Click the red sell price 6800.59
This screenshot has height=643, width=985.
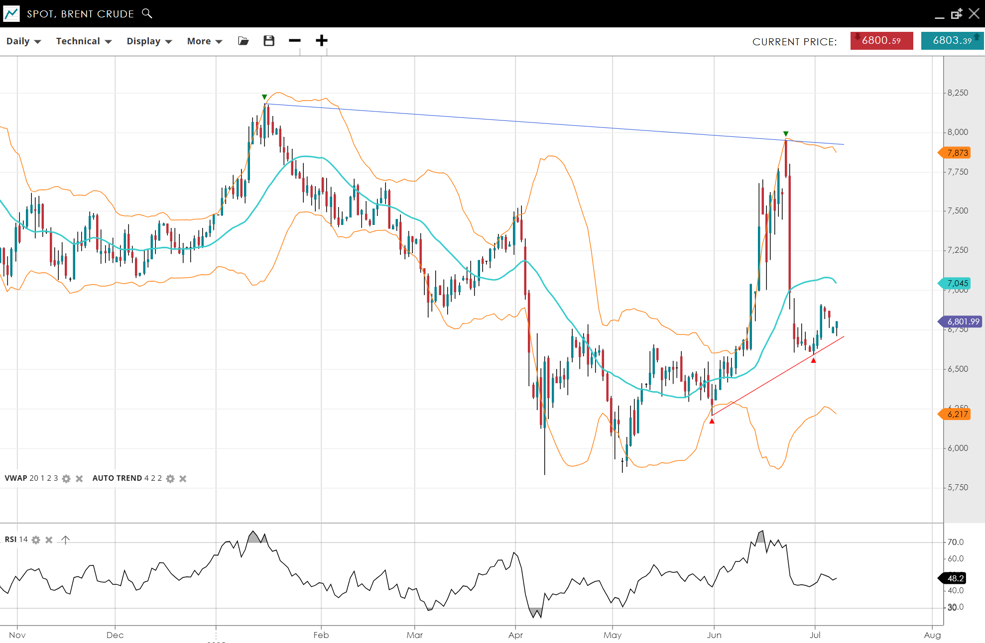click(881, 41)
